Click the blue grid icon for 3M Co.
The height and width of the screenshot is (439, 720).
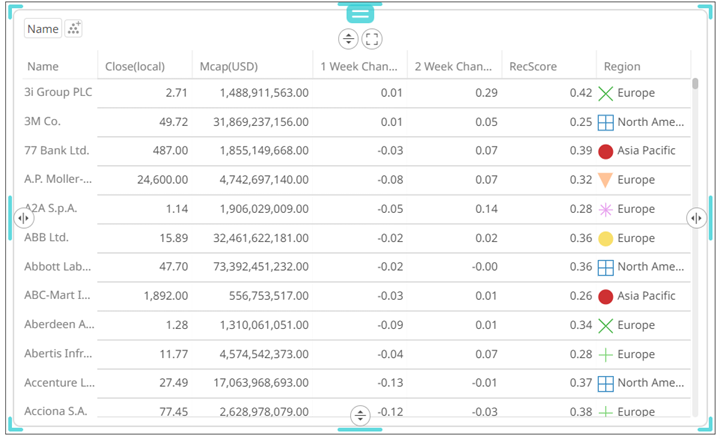(x=605, y=123)
